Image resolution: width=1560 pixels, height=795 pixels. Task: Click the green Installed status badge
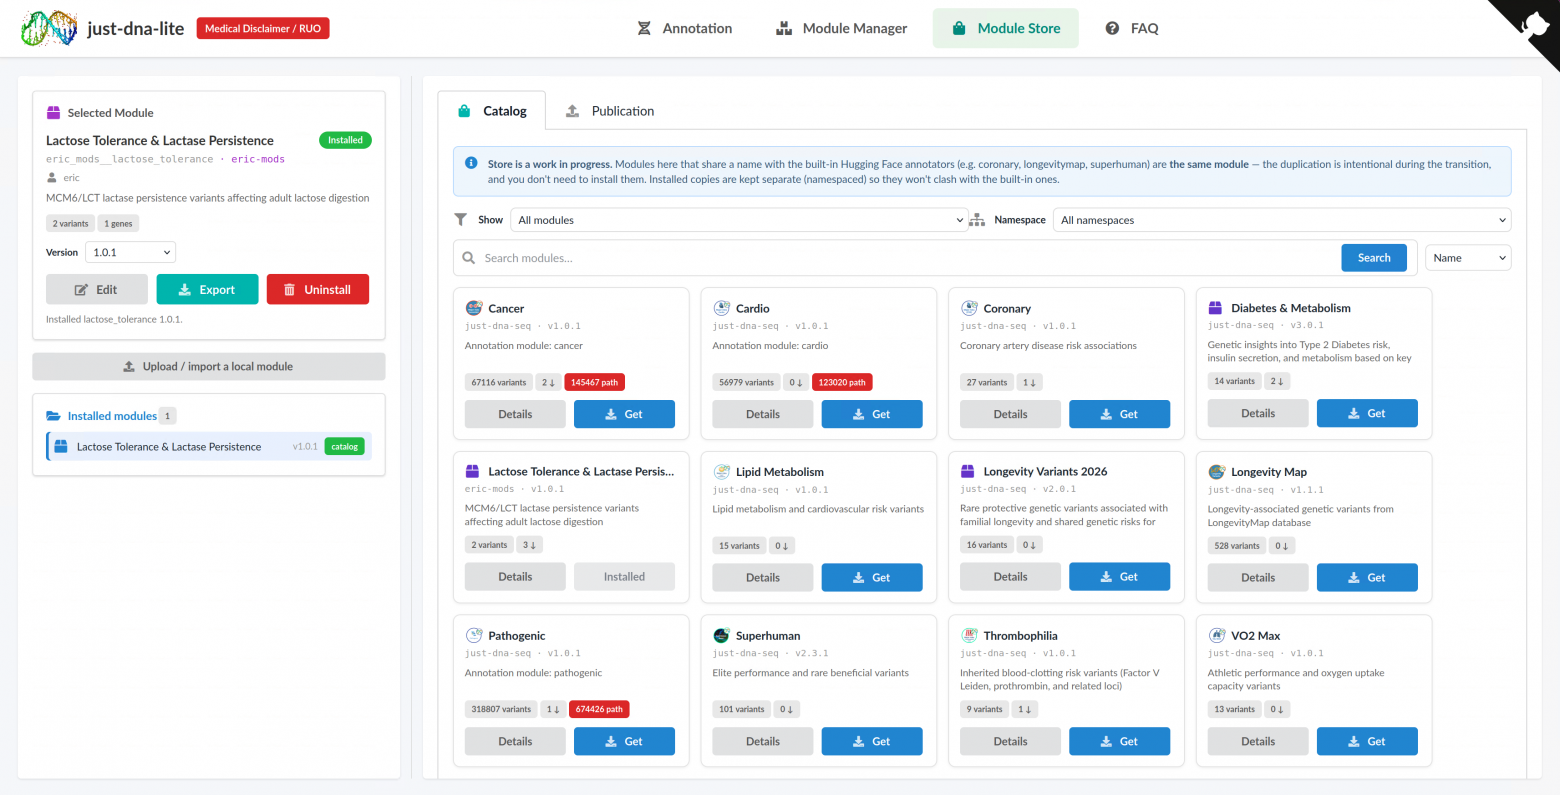[x=345, y=140]
